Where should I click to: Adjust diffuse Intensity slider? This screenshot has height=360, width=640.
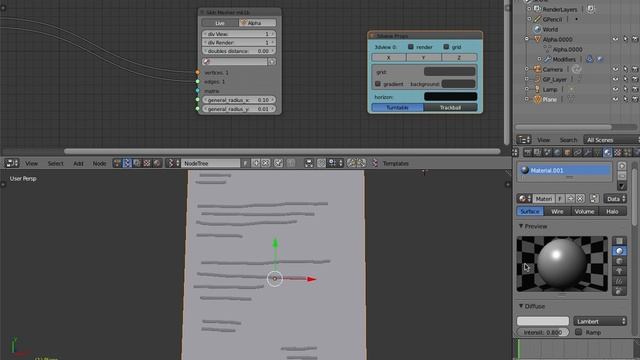pos(543,332)
